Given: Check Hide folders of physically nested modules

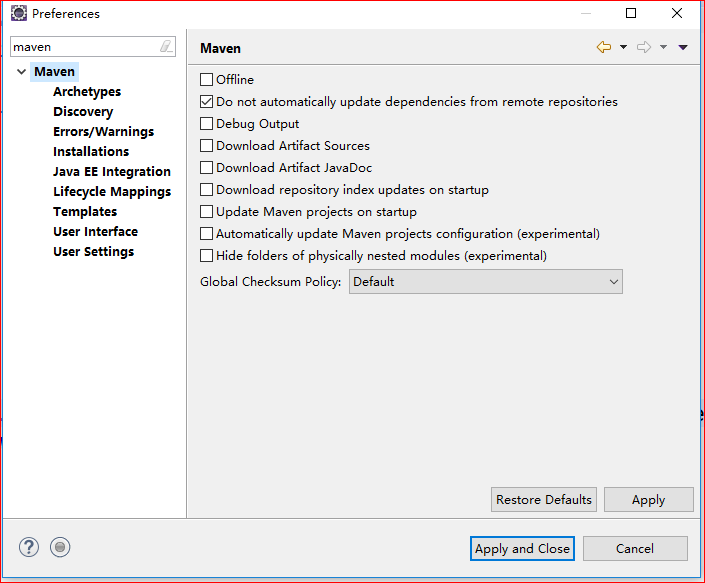Looking at the screenshot, I should click(206, 256).
